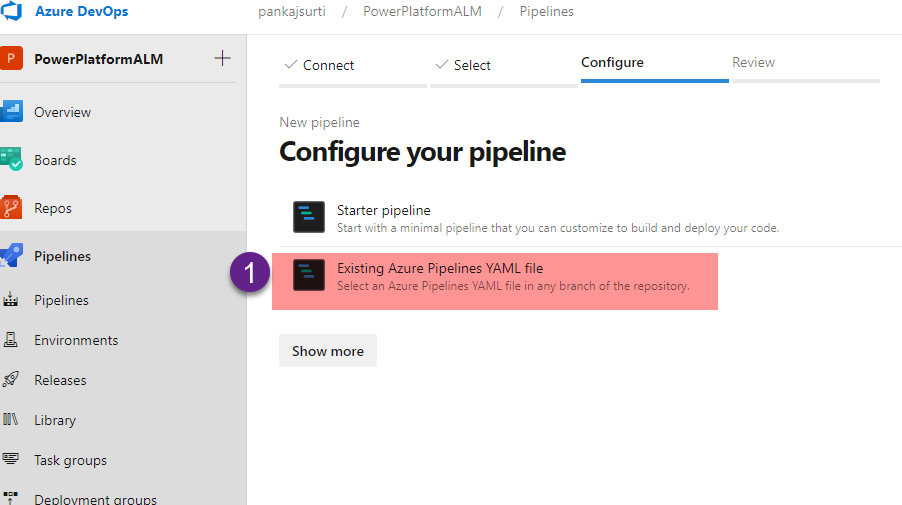Click the Task groups sidebar icon
Viewport: 902px width, 505px height.
click(x=12, y=460)
